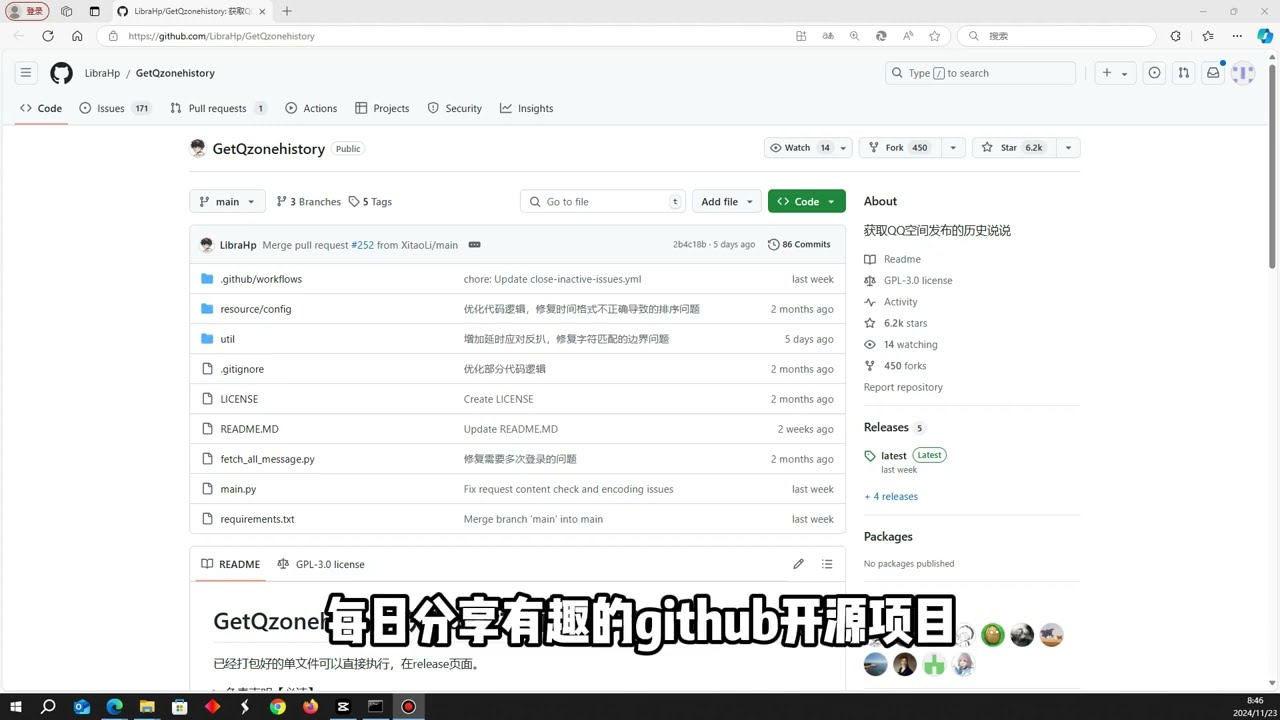This screenshot has width=1280, height=720.
Task: Open pull requests icon in header
Action: coord(1184,73)
